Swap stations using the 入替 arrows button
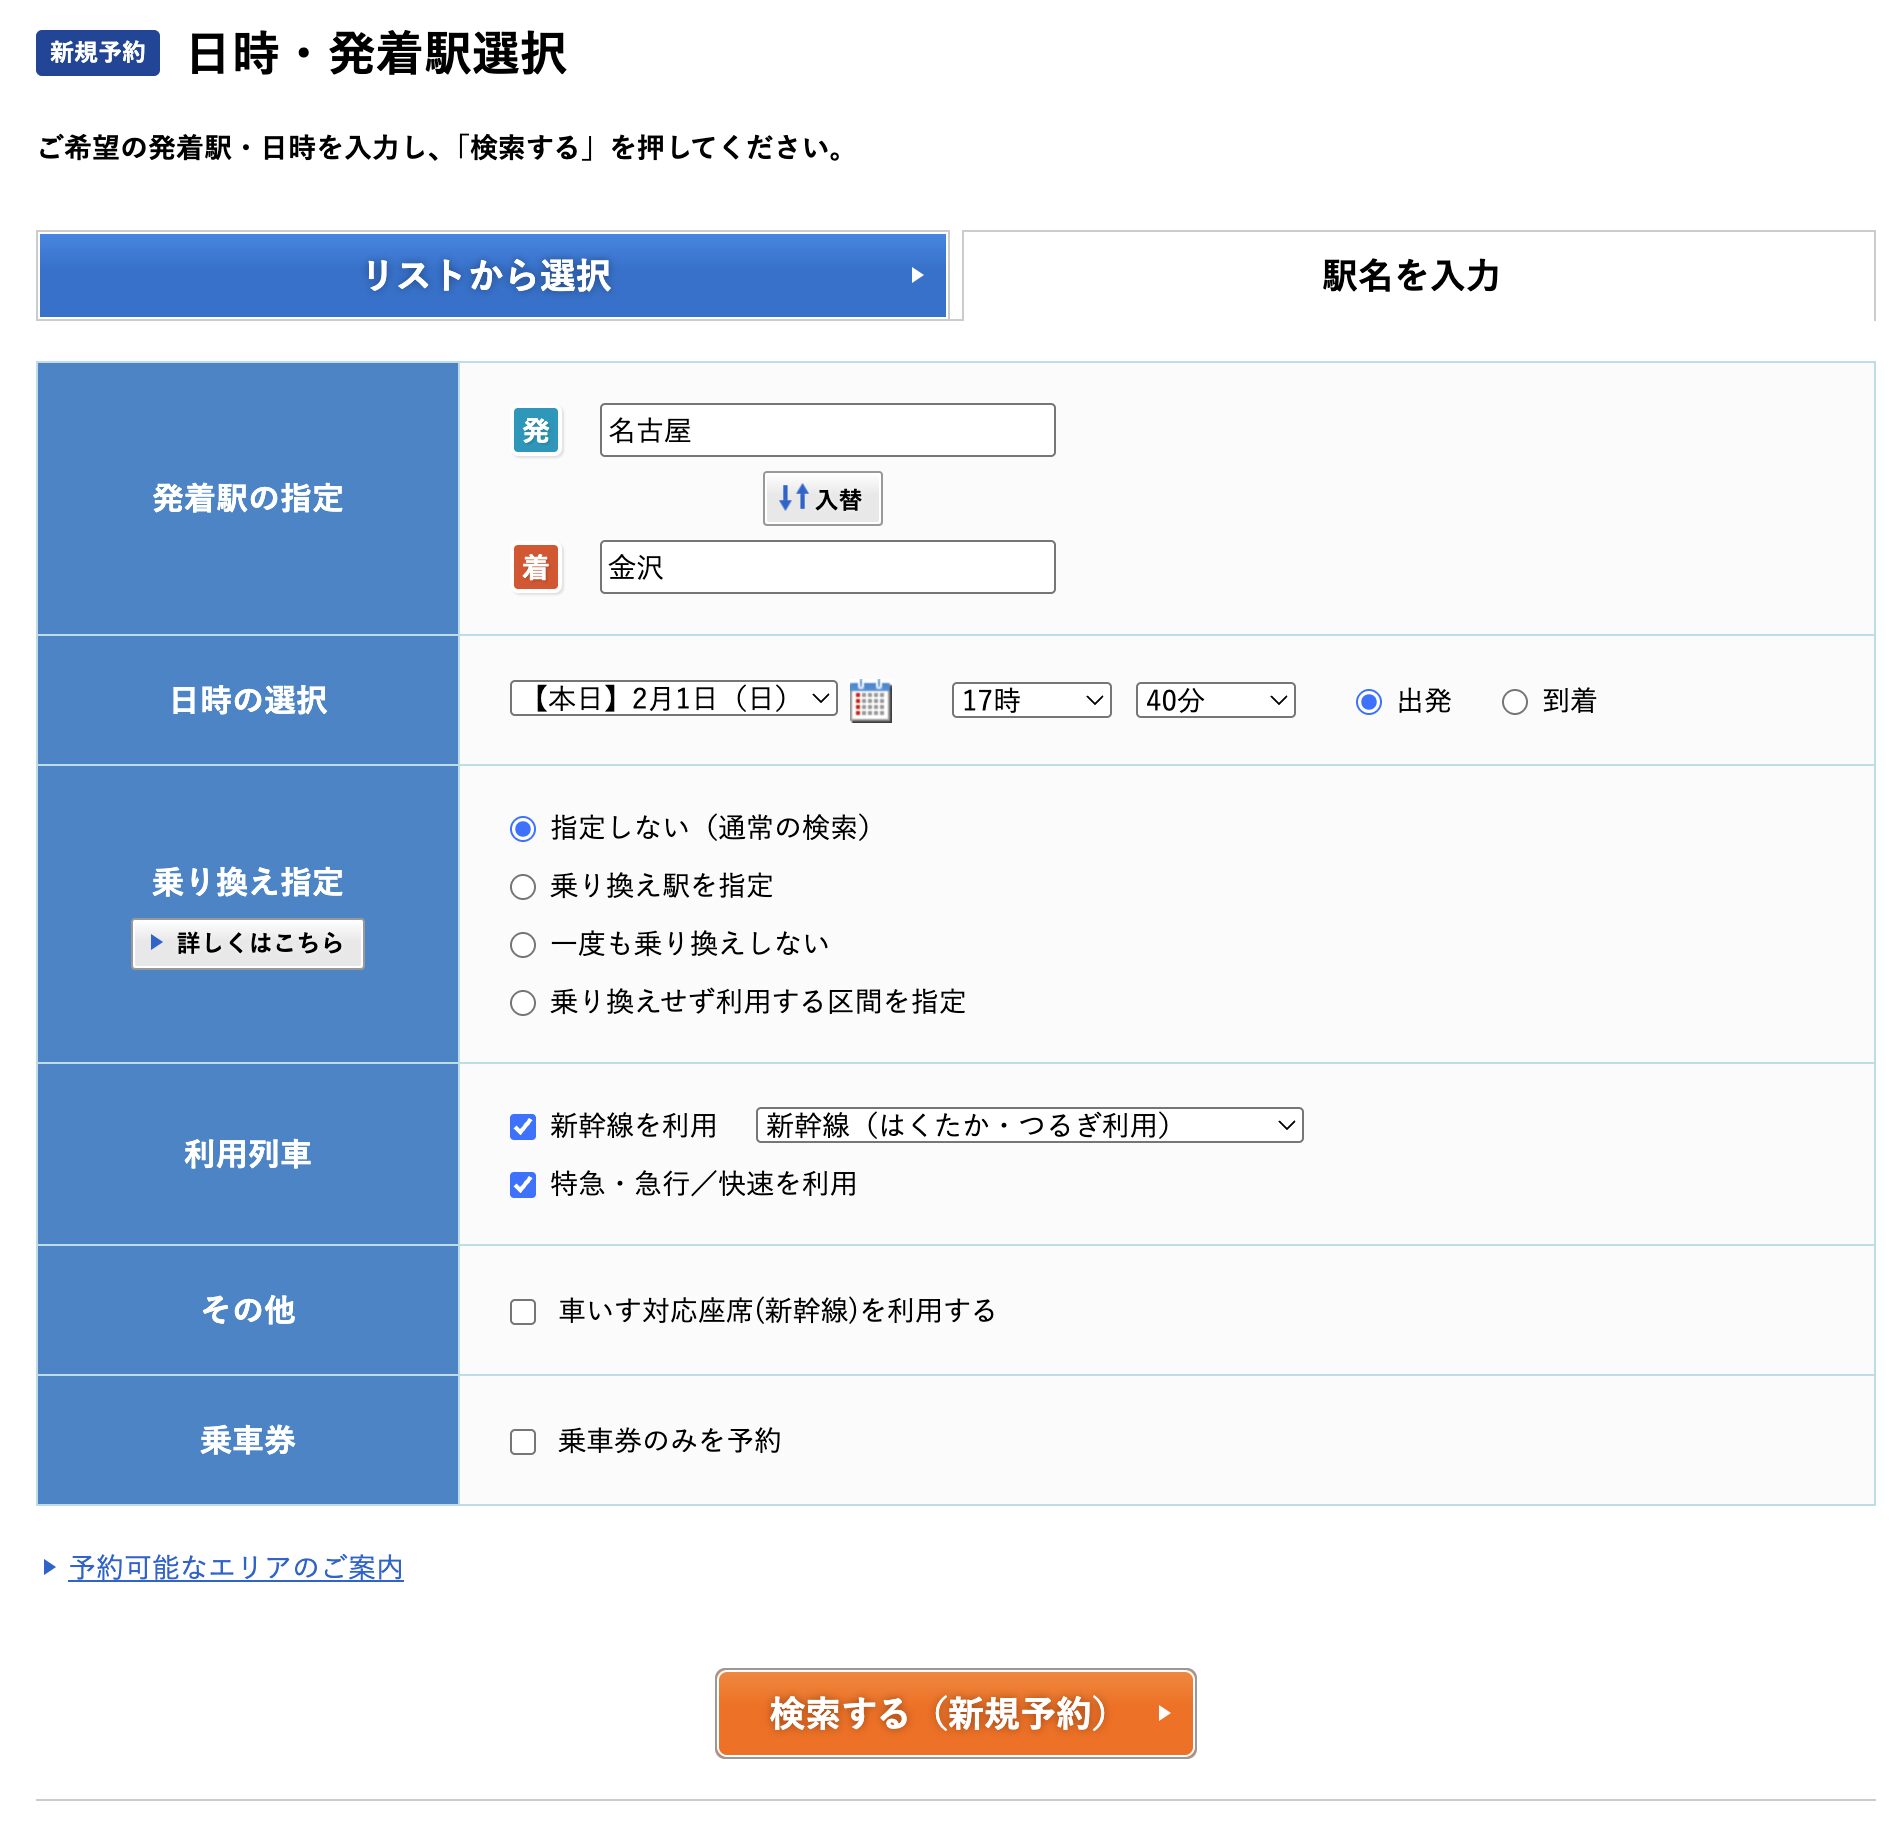The width and height of the screenshot is (1904, 1822). [x=822, y=498]
